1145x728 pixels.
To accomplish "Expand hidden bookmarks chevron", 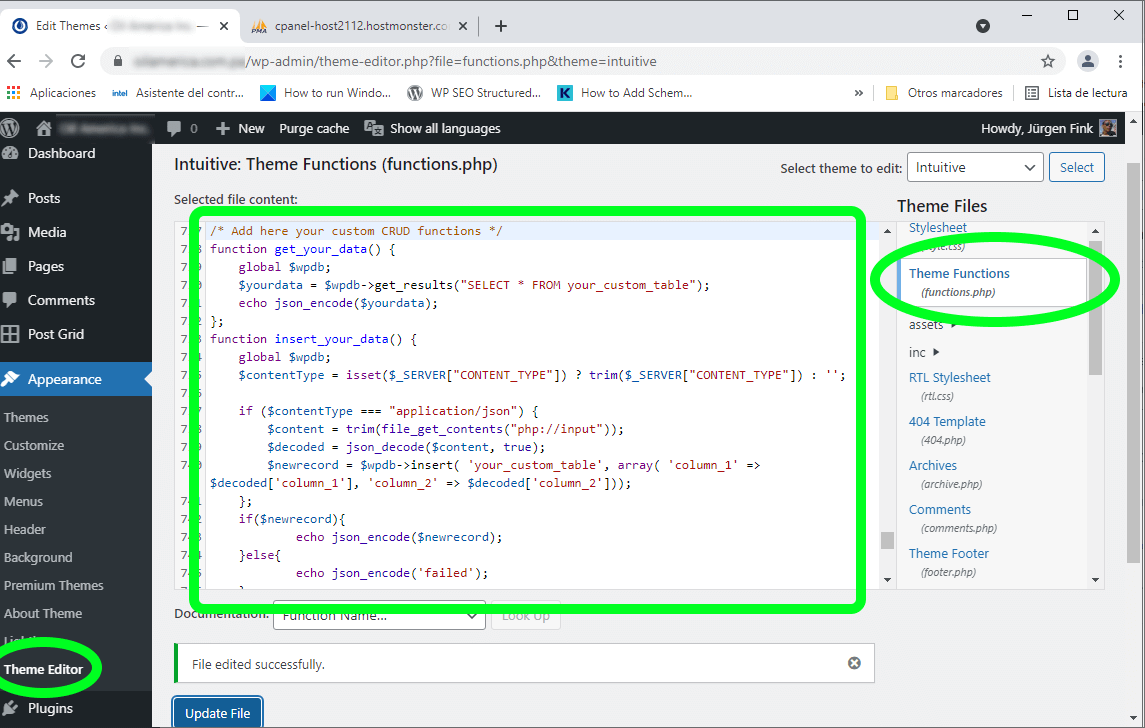I will point(859,93).
